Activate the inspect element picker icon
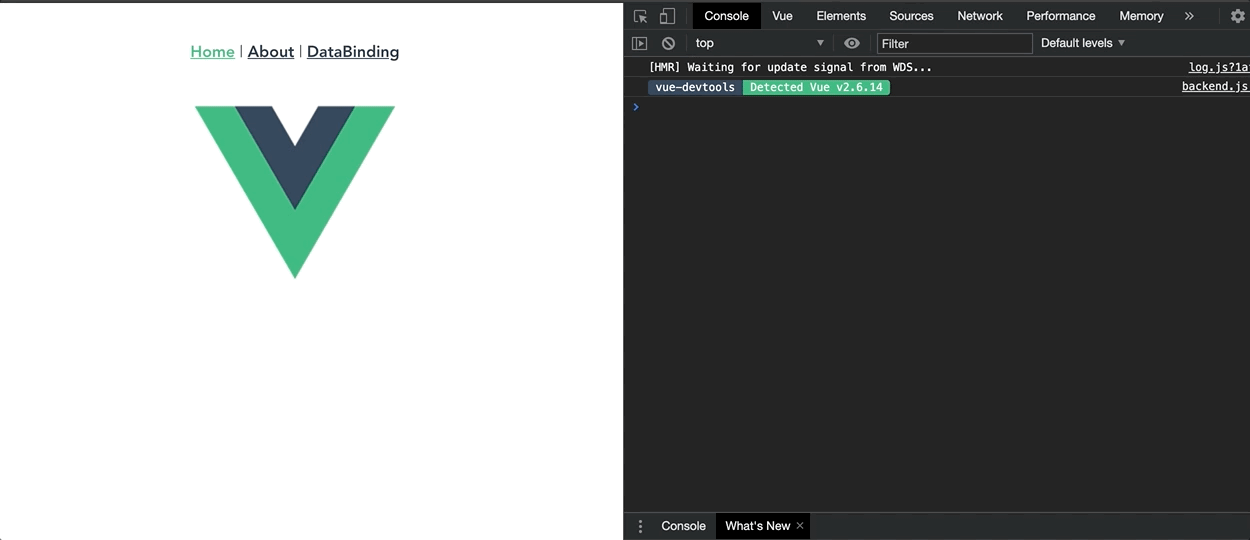Image resolution: width=1250 pixels, height=540 pixels. coord(641,16)
